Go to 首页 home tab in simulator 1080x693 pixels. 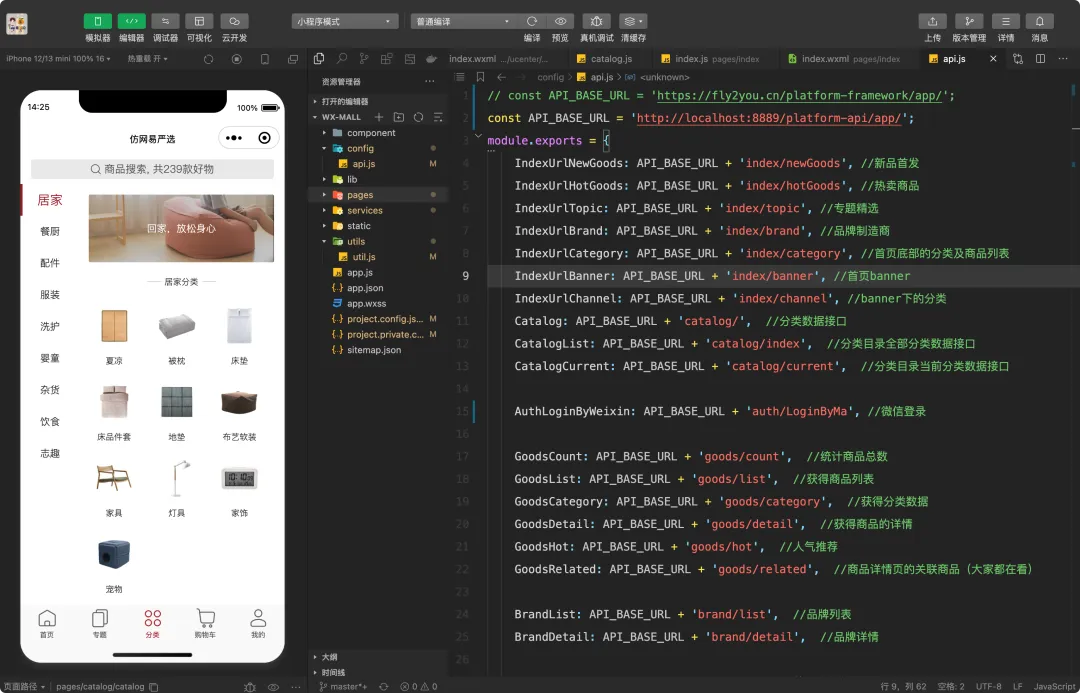[47, 623]
